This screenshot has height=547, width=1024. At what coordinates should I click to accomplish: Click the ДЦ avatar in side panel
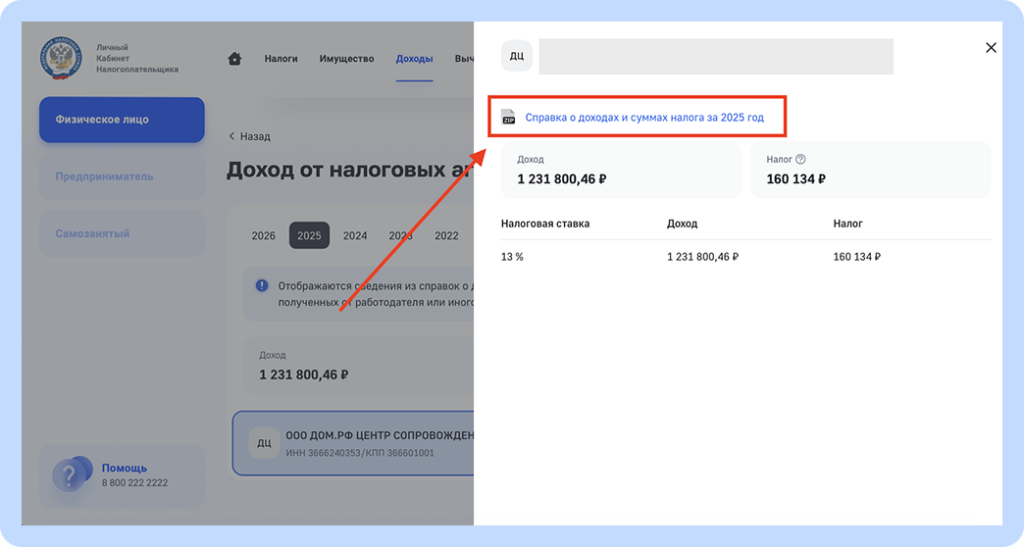tap(517, 56)
